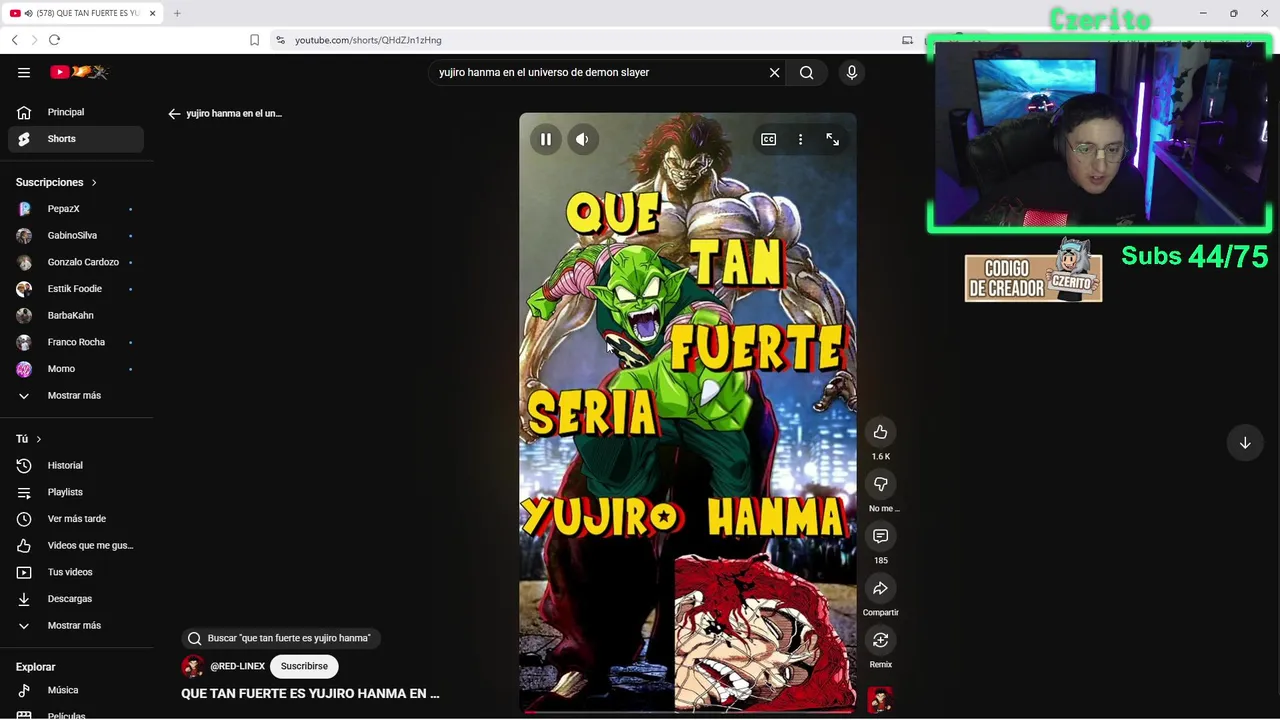Open the cast/screen icon near address bar
The width and height of the screenshot is (1280, 720).
pos(907,40)
